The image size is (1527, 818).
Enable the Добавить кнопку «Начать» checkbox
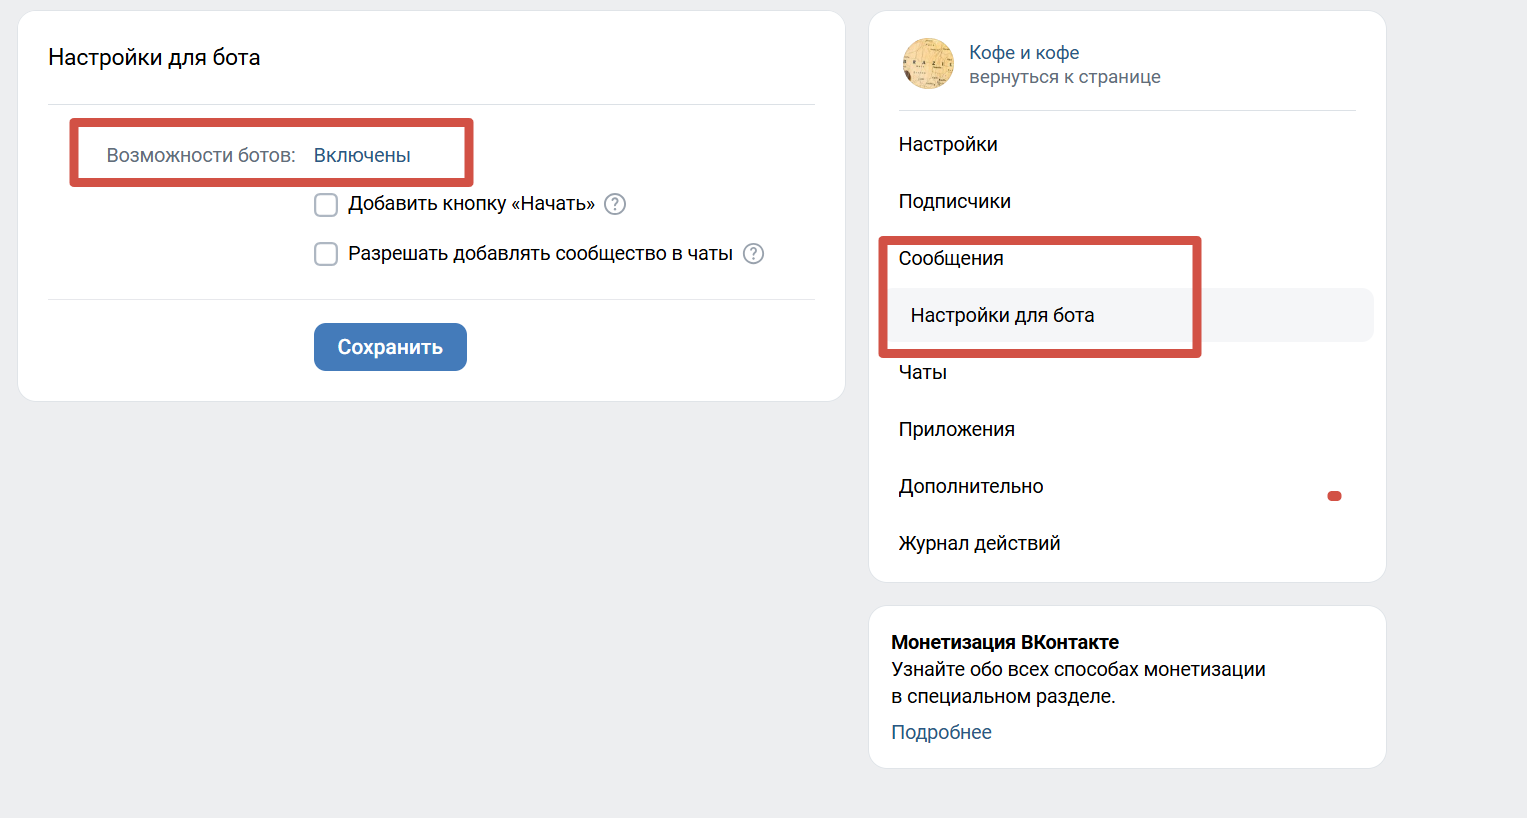[326, 205]
